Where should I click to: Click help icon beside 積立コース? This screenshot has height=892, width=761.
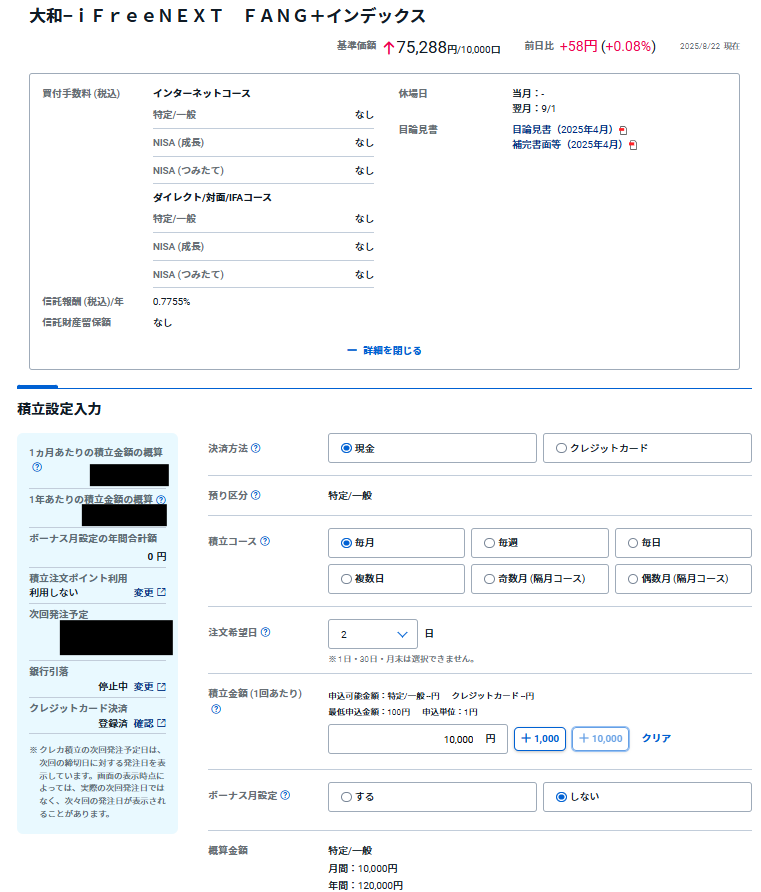(x=265, y=541)
